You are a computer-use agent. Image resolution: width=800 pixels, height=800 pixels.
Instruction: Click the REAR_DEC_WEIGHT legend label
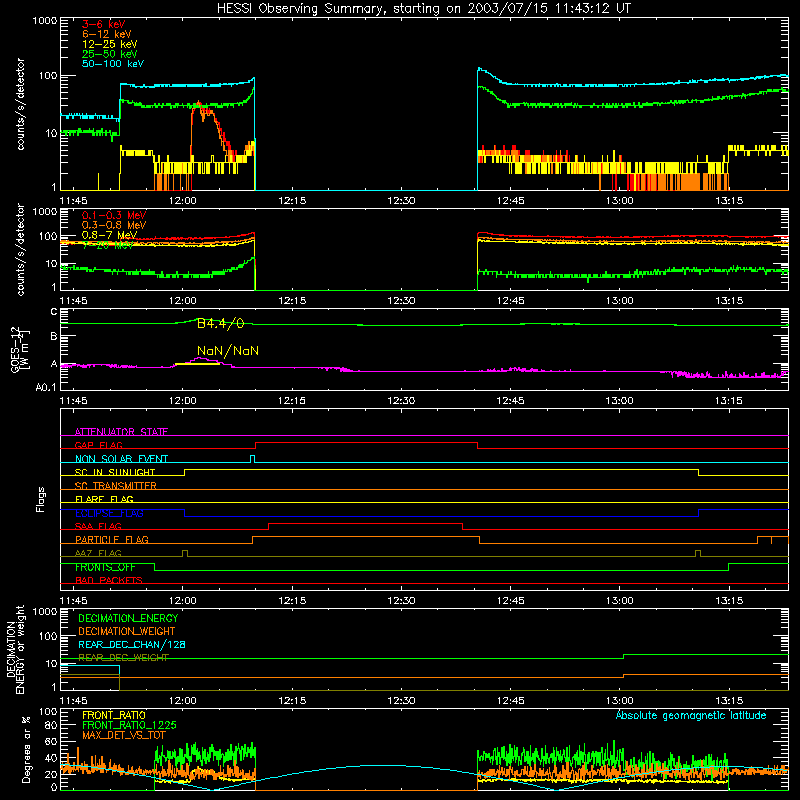[x=123, y=658]
